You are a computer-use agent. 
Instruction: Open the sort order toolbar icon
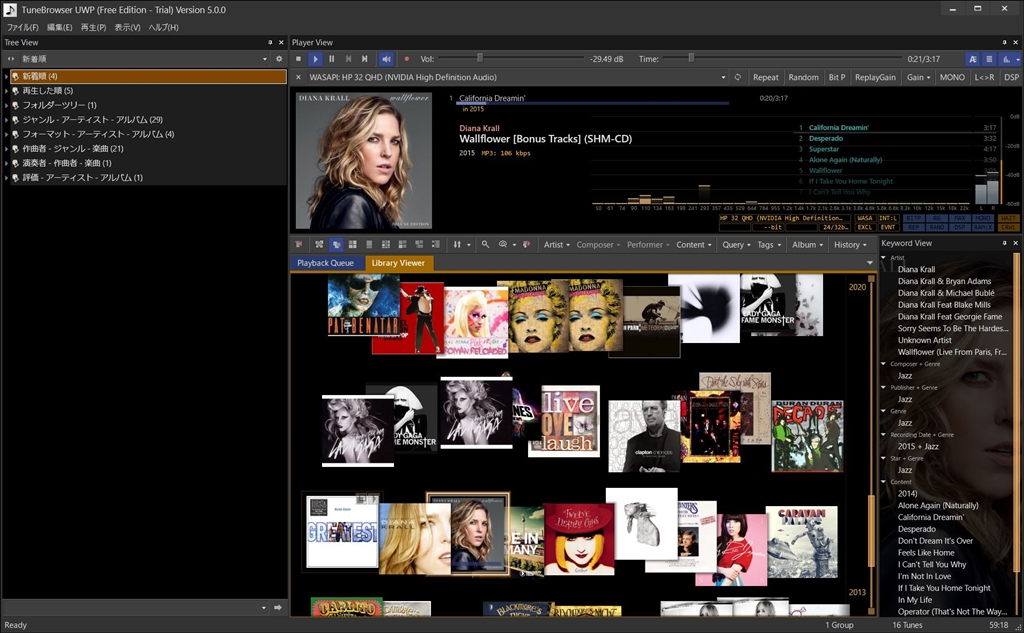pyautogui.click(x=460, y=244)
